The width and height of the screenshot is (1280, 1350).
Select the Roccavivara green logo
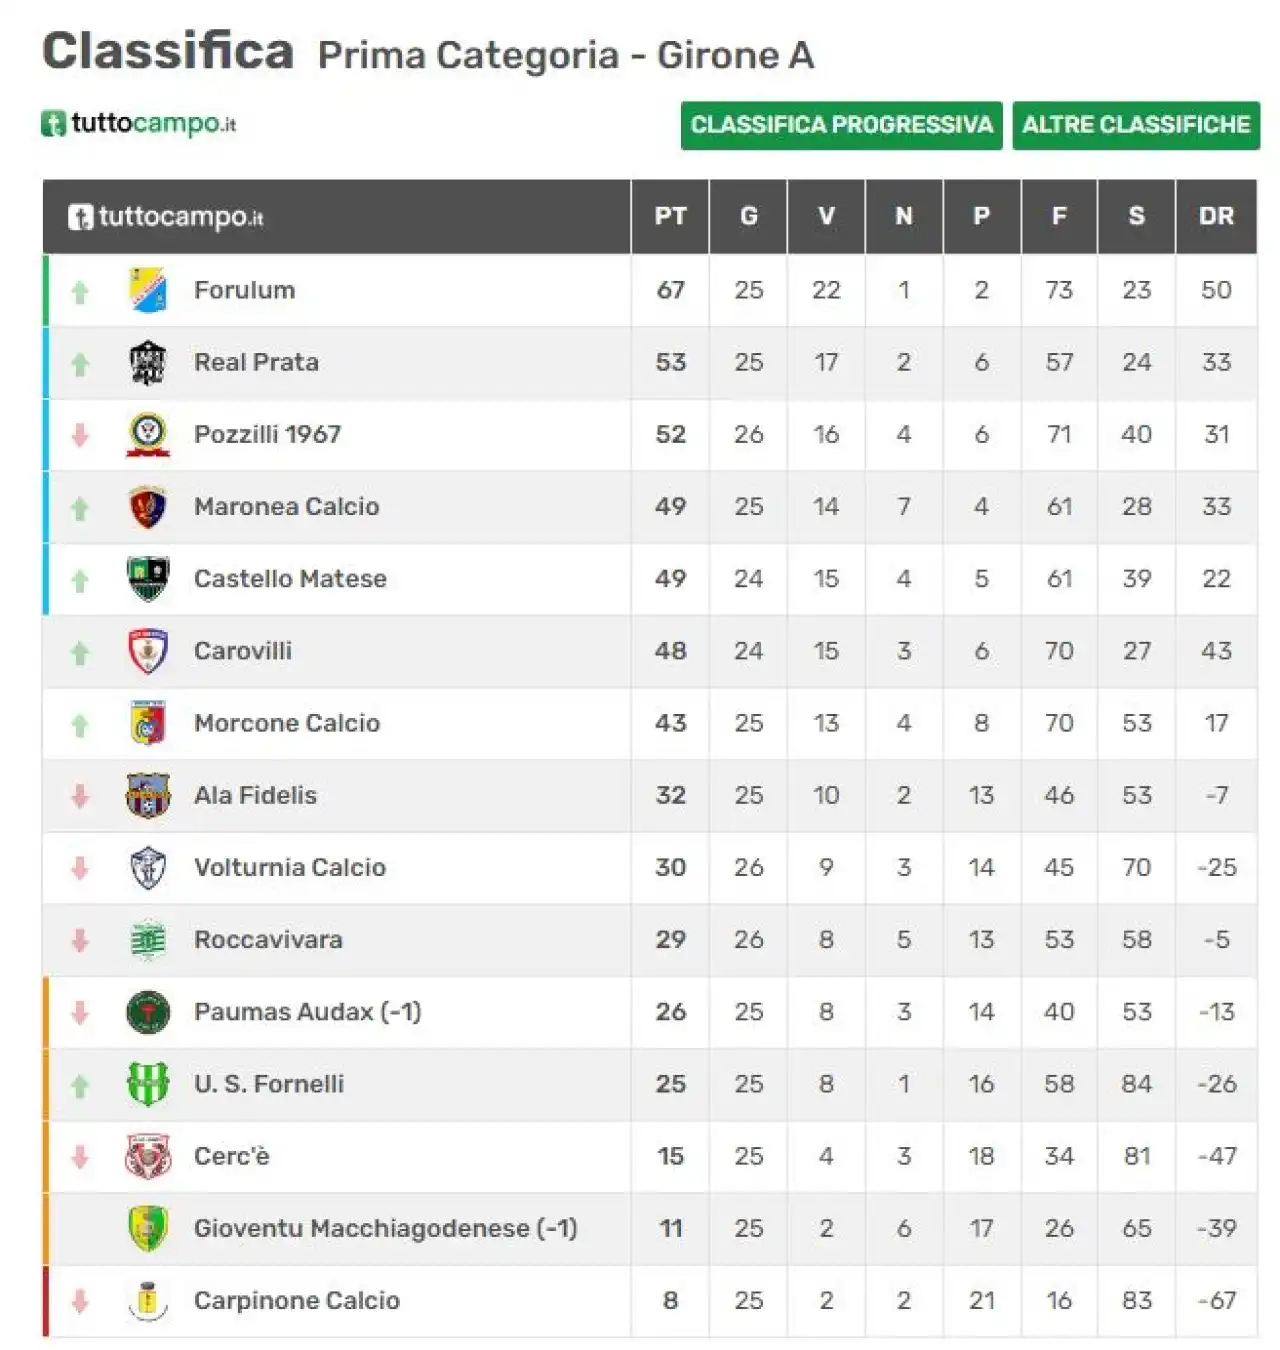148,940
